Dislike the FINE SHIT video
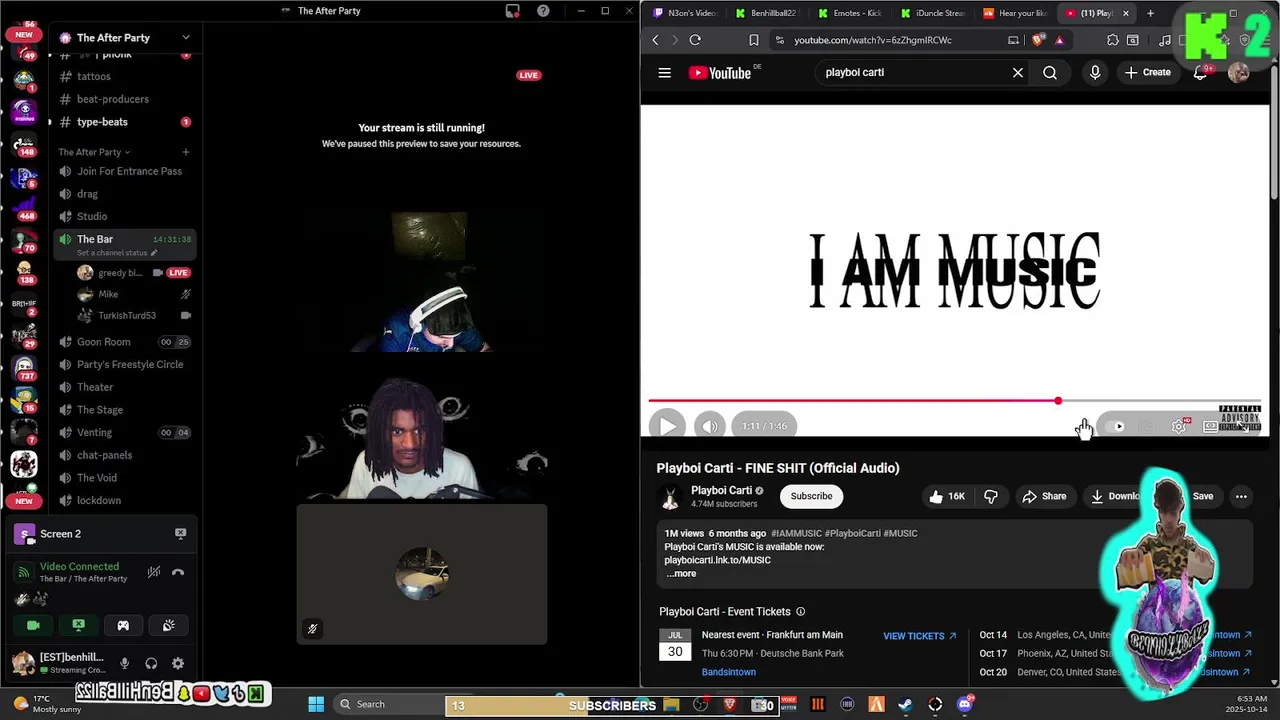Screen dimensions: 1280x720 pos(991,496)
